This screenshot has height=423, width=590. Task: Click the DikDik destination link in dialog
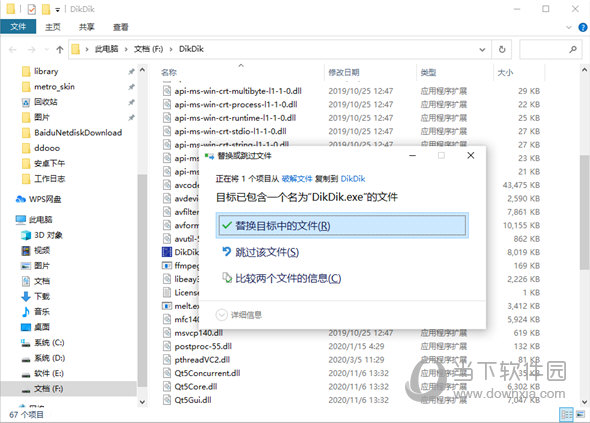(x=353, y=179)
